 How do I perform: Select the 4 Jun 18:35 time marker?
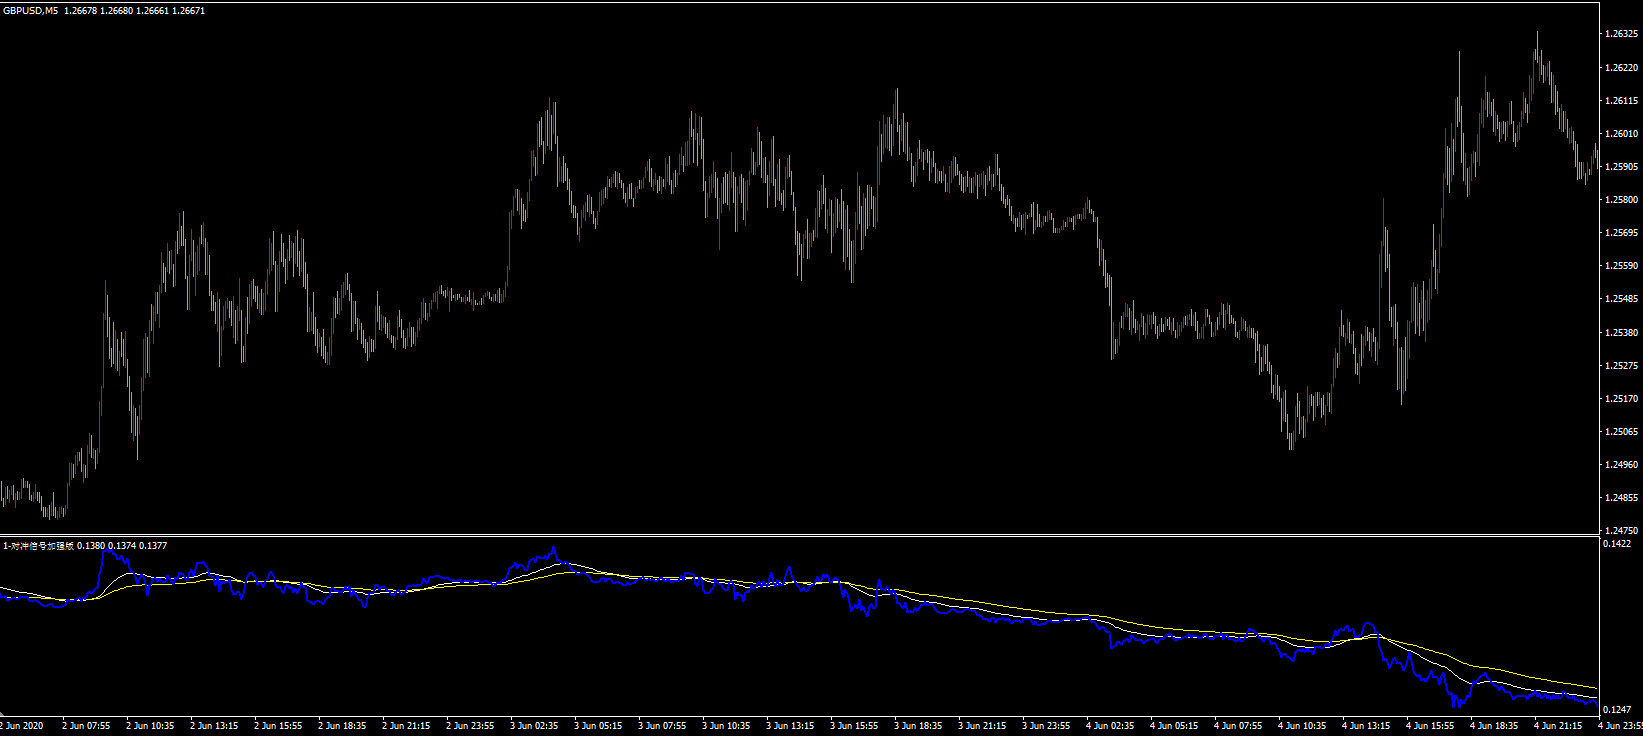click(1494, 726)
